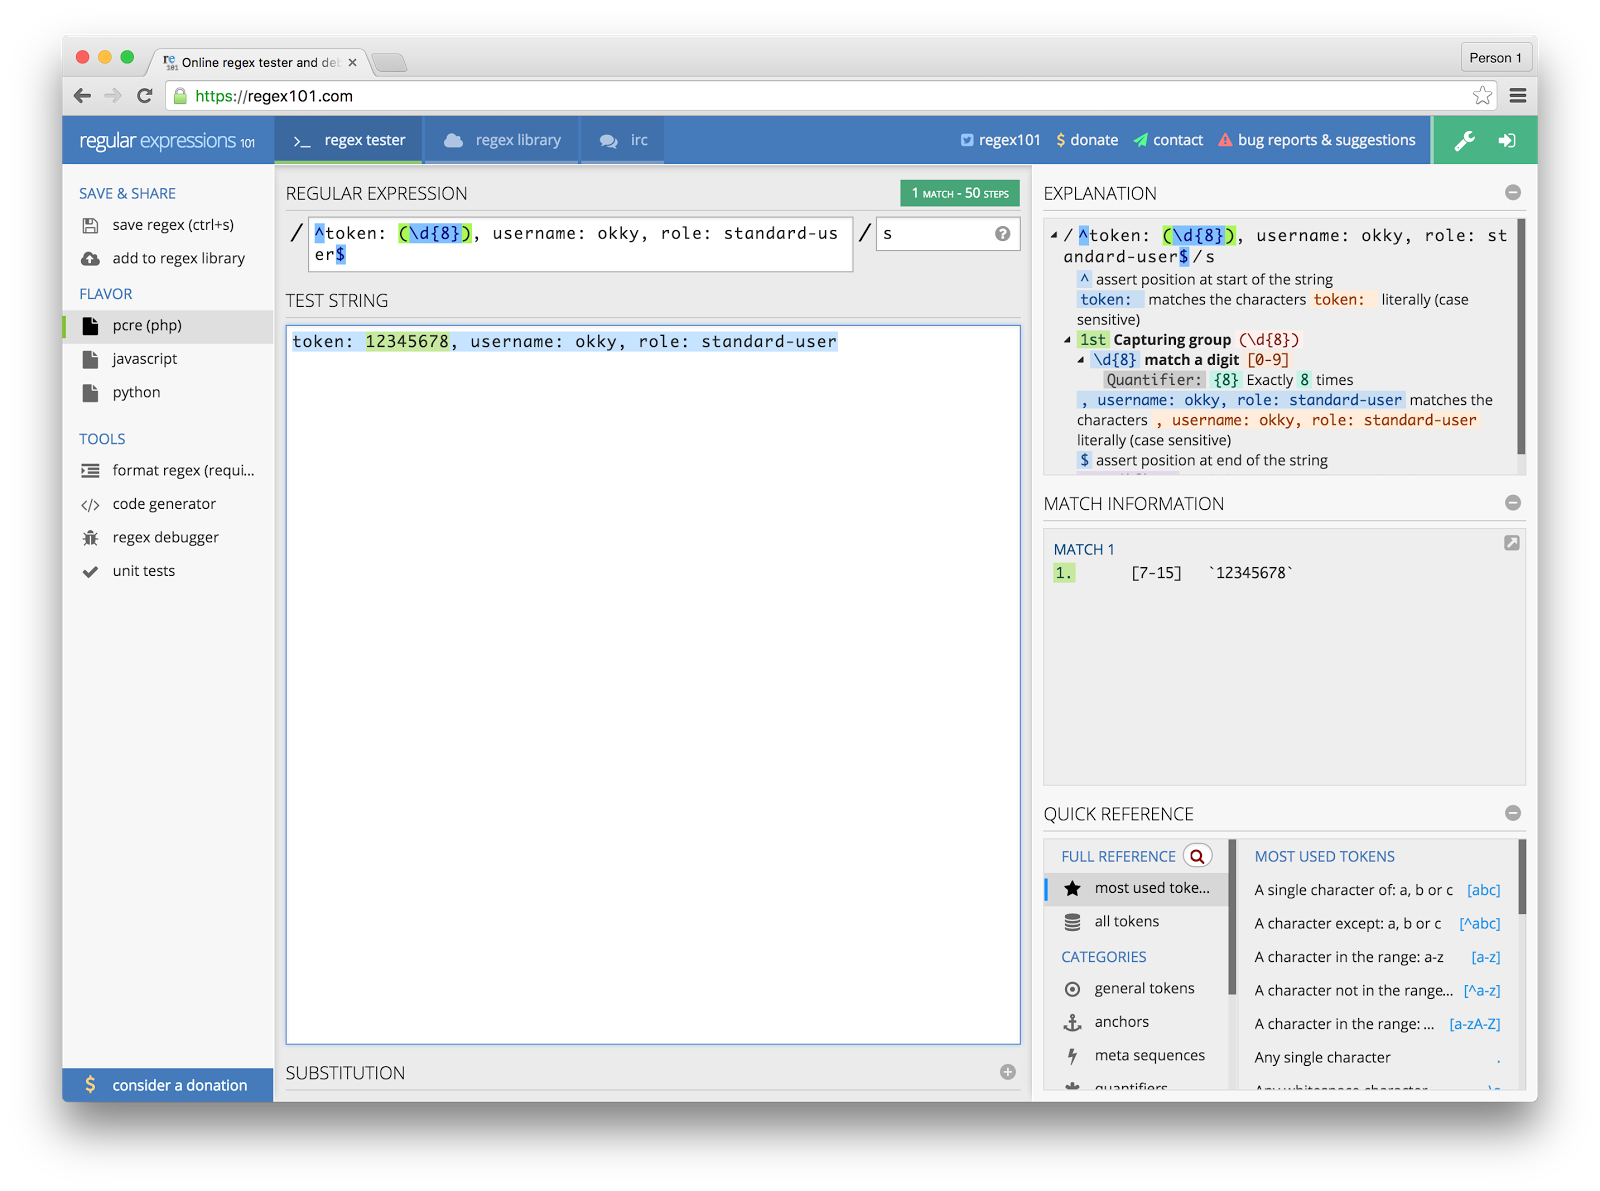Click into the test string text area
This screenshot has height=1191, width=1600.
(x=653, y=685)
